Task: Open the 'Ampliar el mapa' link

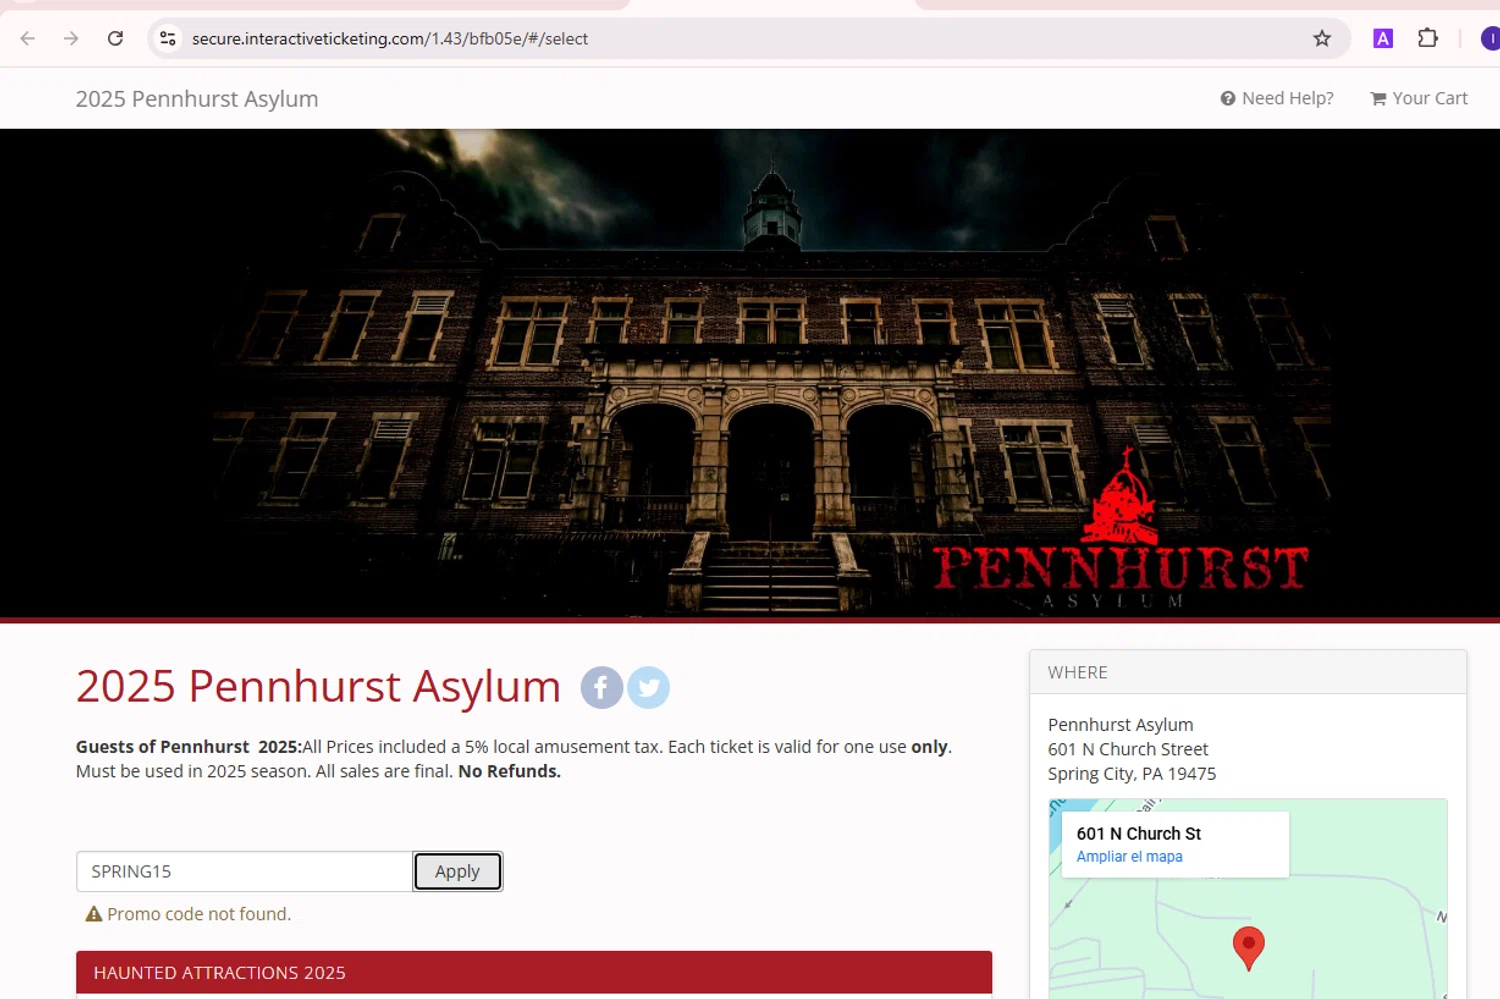Action: click(1129, 857)
